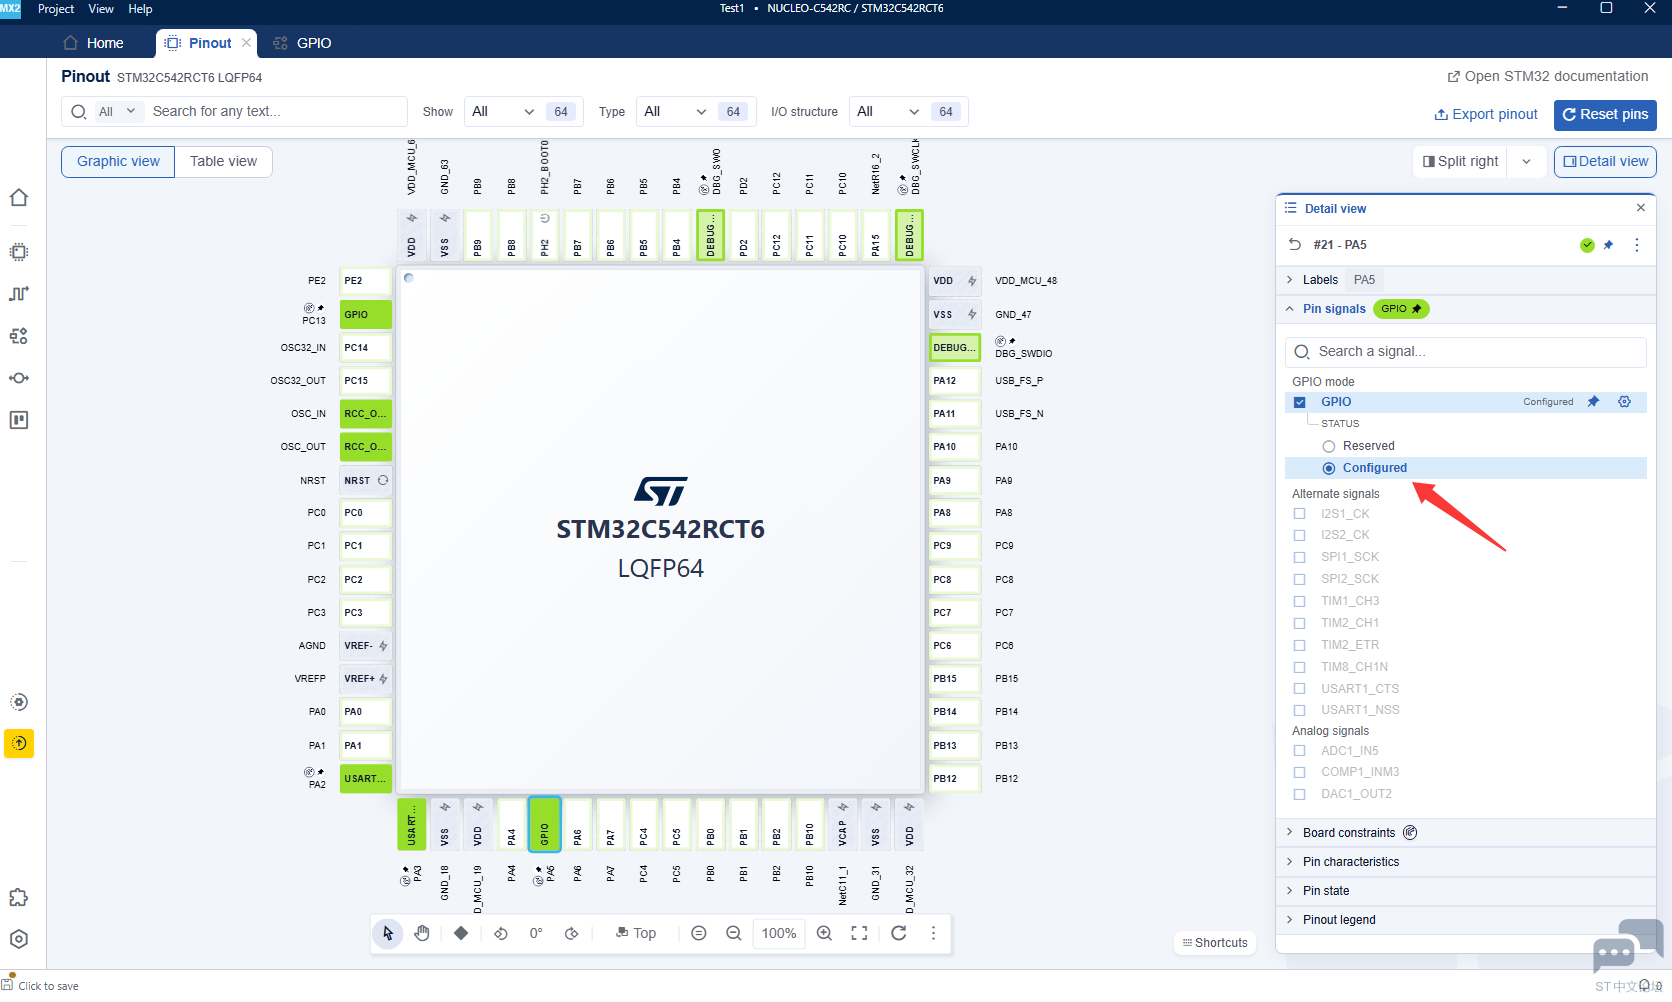
Task: Switch to the GPIO tab
Action: 302,43
